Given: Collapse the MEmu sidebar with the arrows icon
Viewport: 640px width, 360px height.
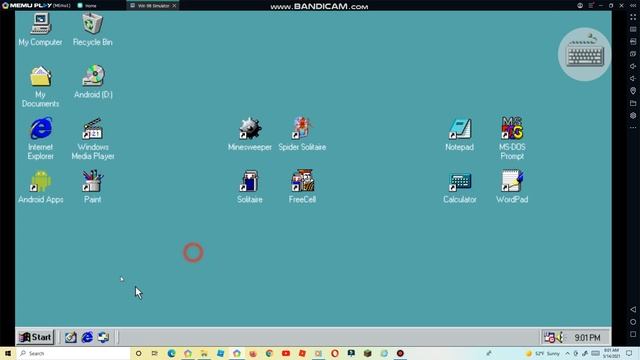Looking at the screenshot, I should point(633,5).
